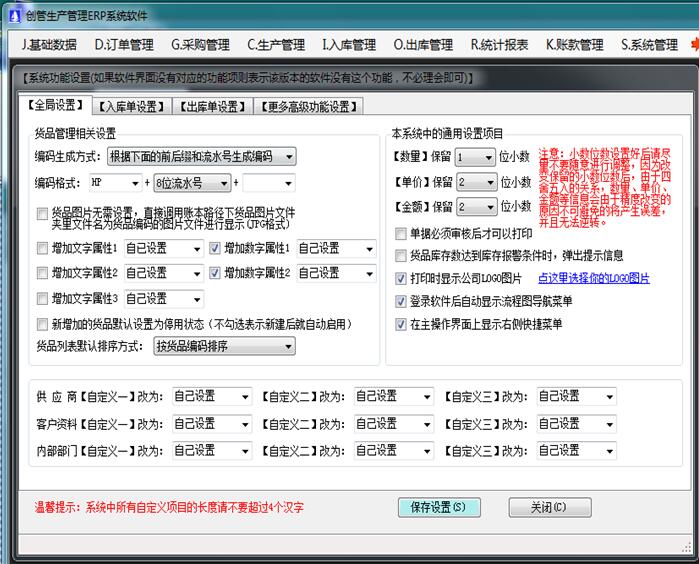This screenshot has height=564, width=699.
Task: Enable 单据必须审核后才可以打印 option
Action: [x=402, y=233]
